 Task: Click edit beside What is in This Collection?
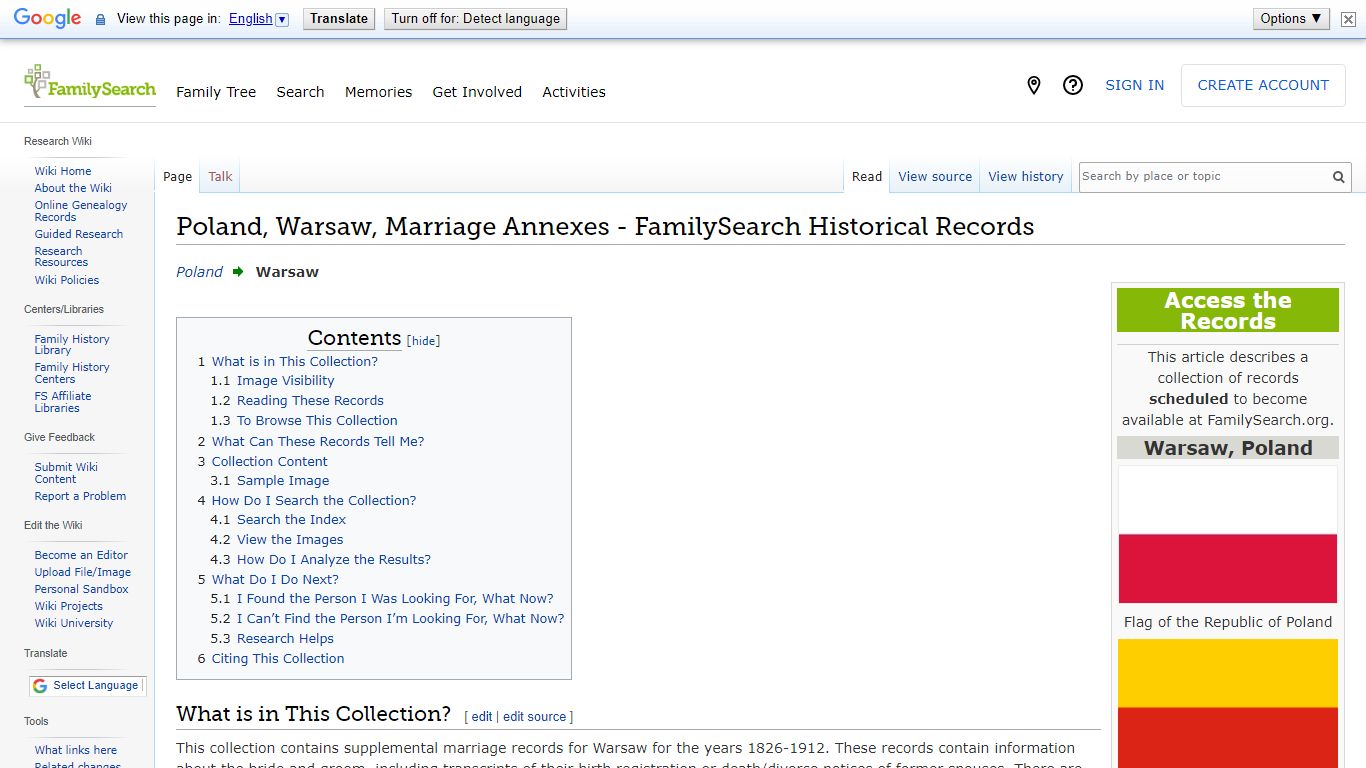[482, 717]
